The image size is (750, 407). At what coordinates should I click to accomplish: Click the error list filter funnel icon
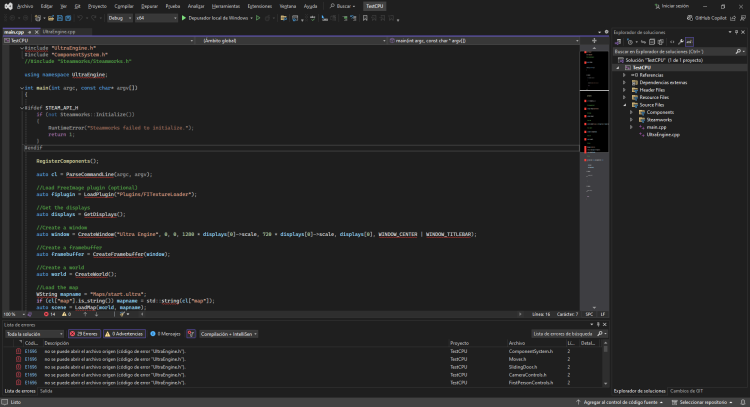click(x=191, y=334)
